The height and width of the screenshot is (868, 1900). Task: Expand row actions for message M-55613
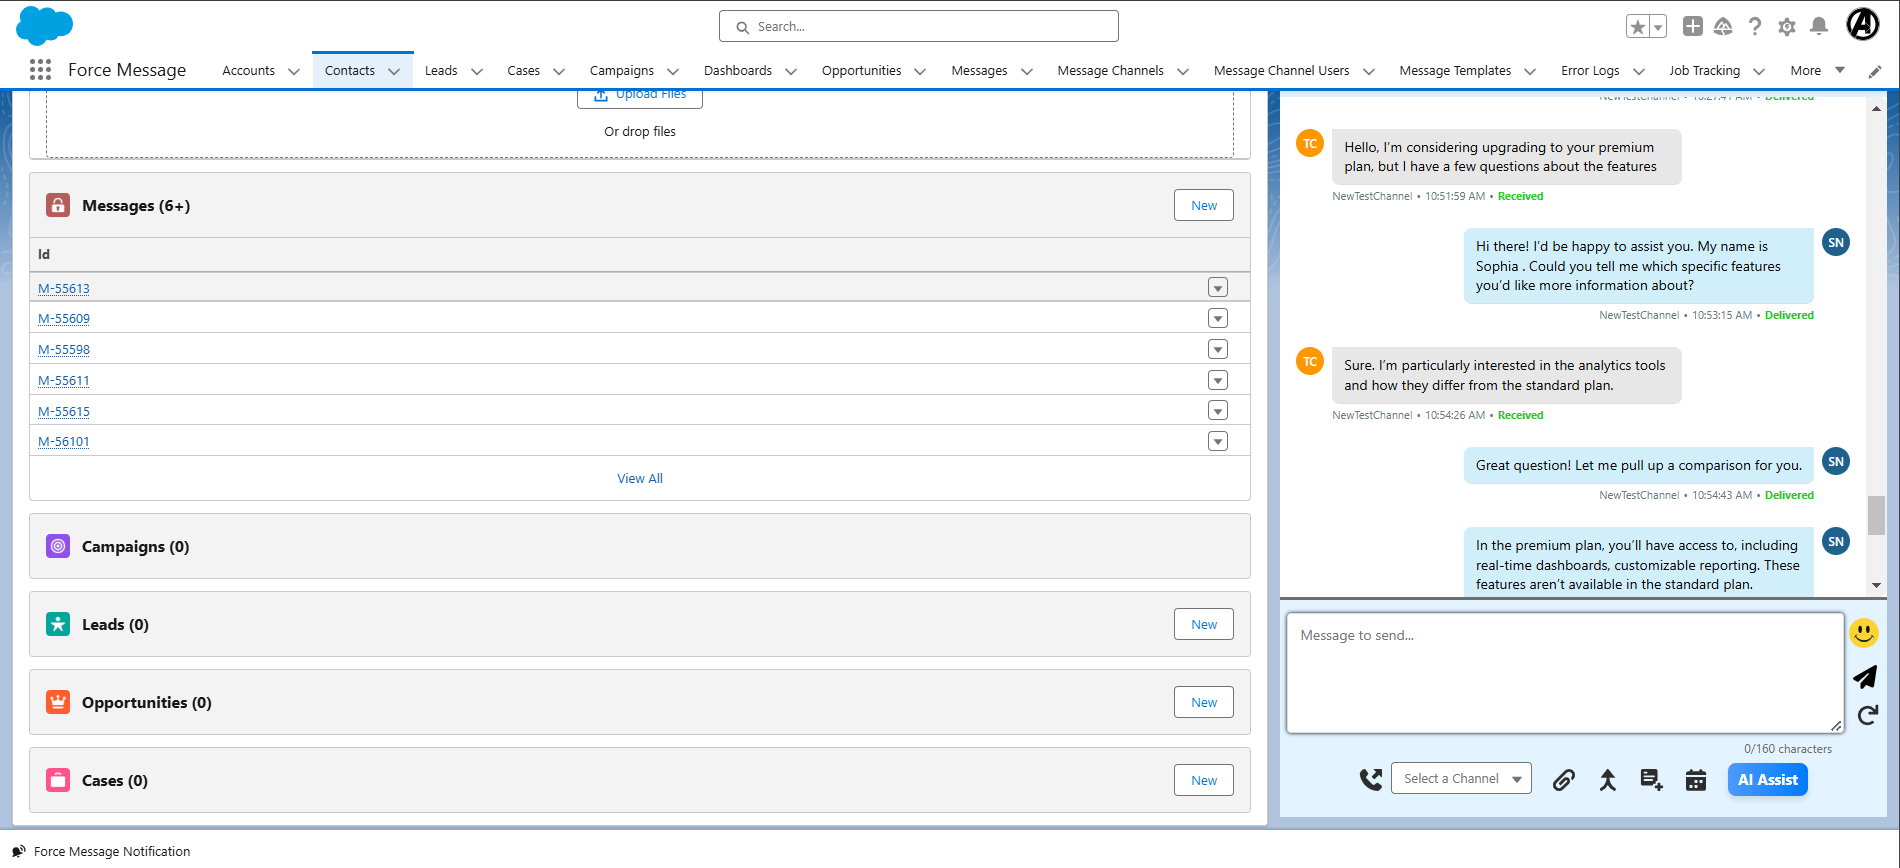[x=1217, y=288]
